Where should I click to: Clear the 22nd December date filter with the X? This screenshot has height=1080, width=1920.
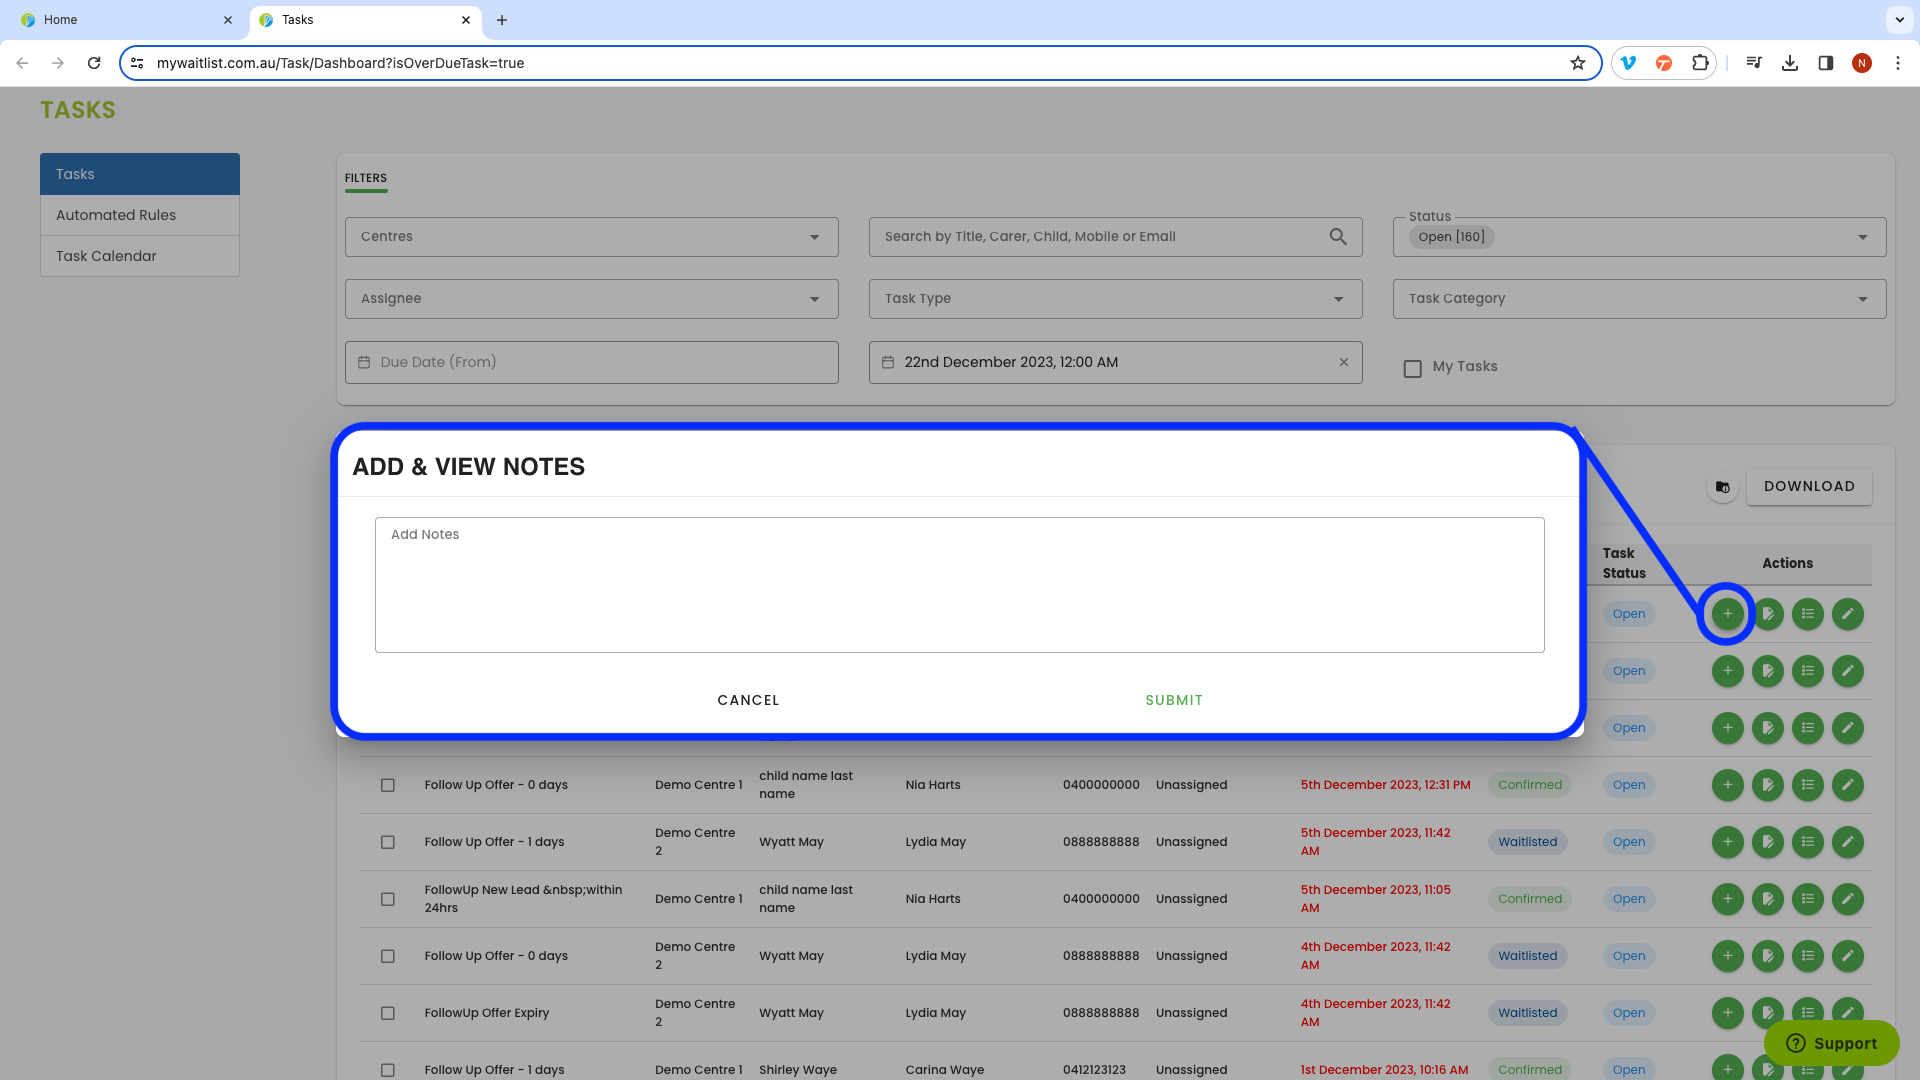coord(1343,362)
